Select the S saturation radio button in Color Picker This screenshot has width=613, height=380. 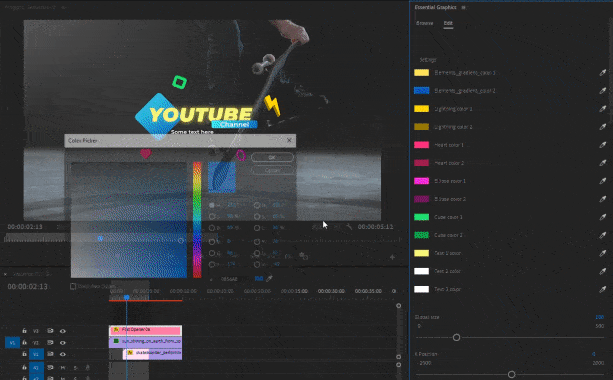[212, 216]
